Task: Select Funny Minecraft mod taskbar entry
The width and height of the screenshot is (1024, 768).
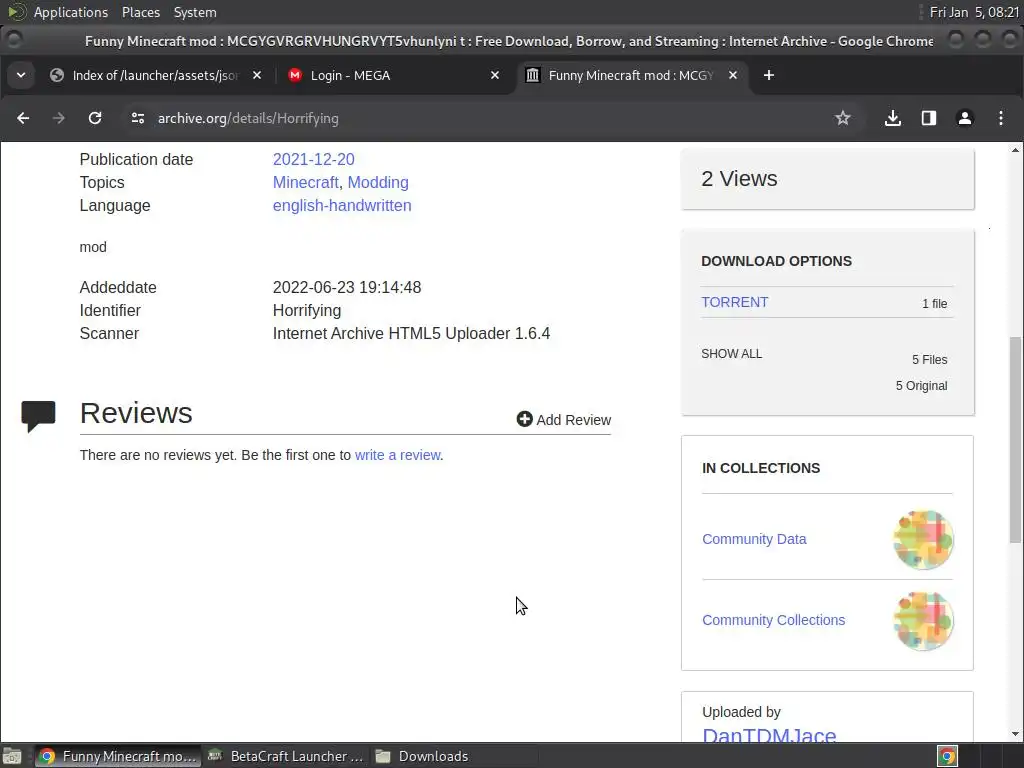Action: (117, 756)
